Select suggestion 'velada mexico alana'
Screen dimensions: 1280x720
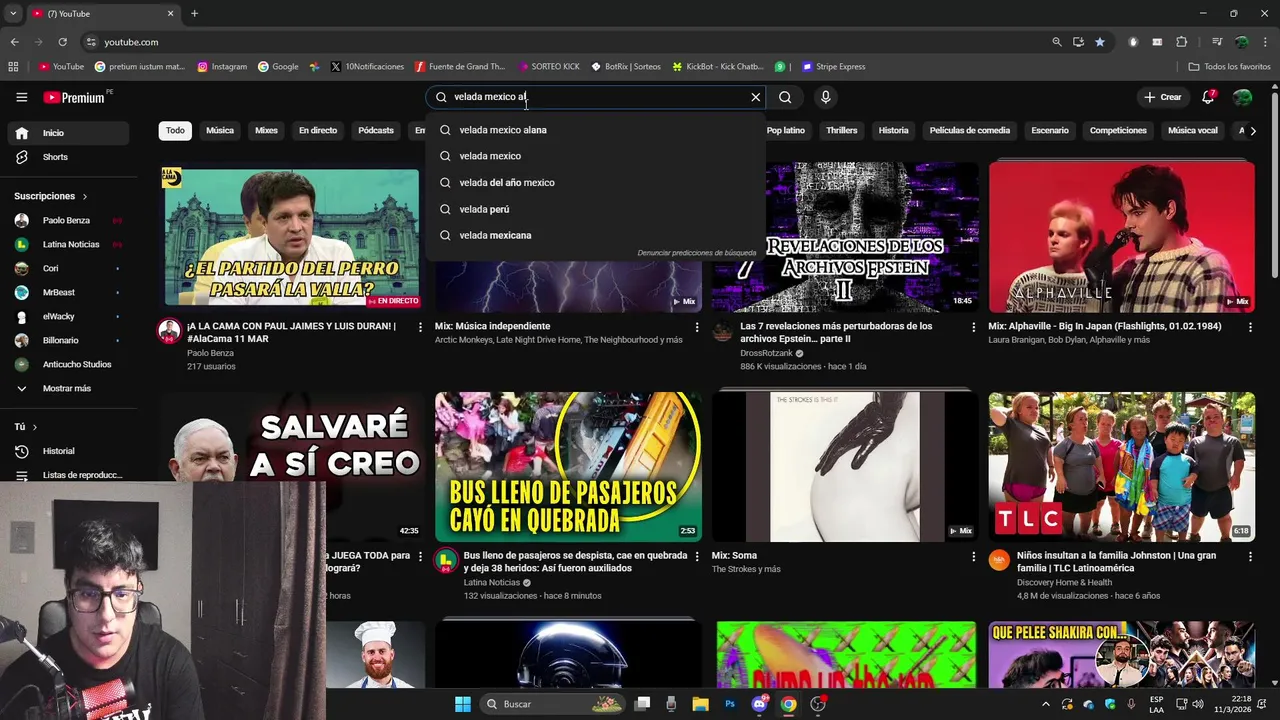(595, 130)
